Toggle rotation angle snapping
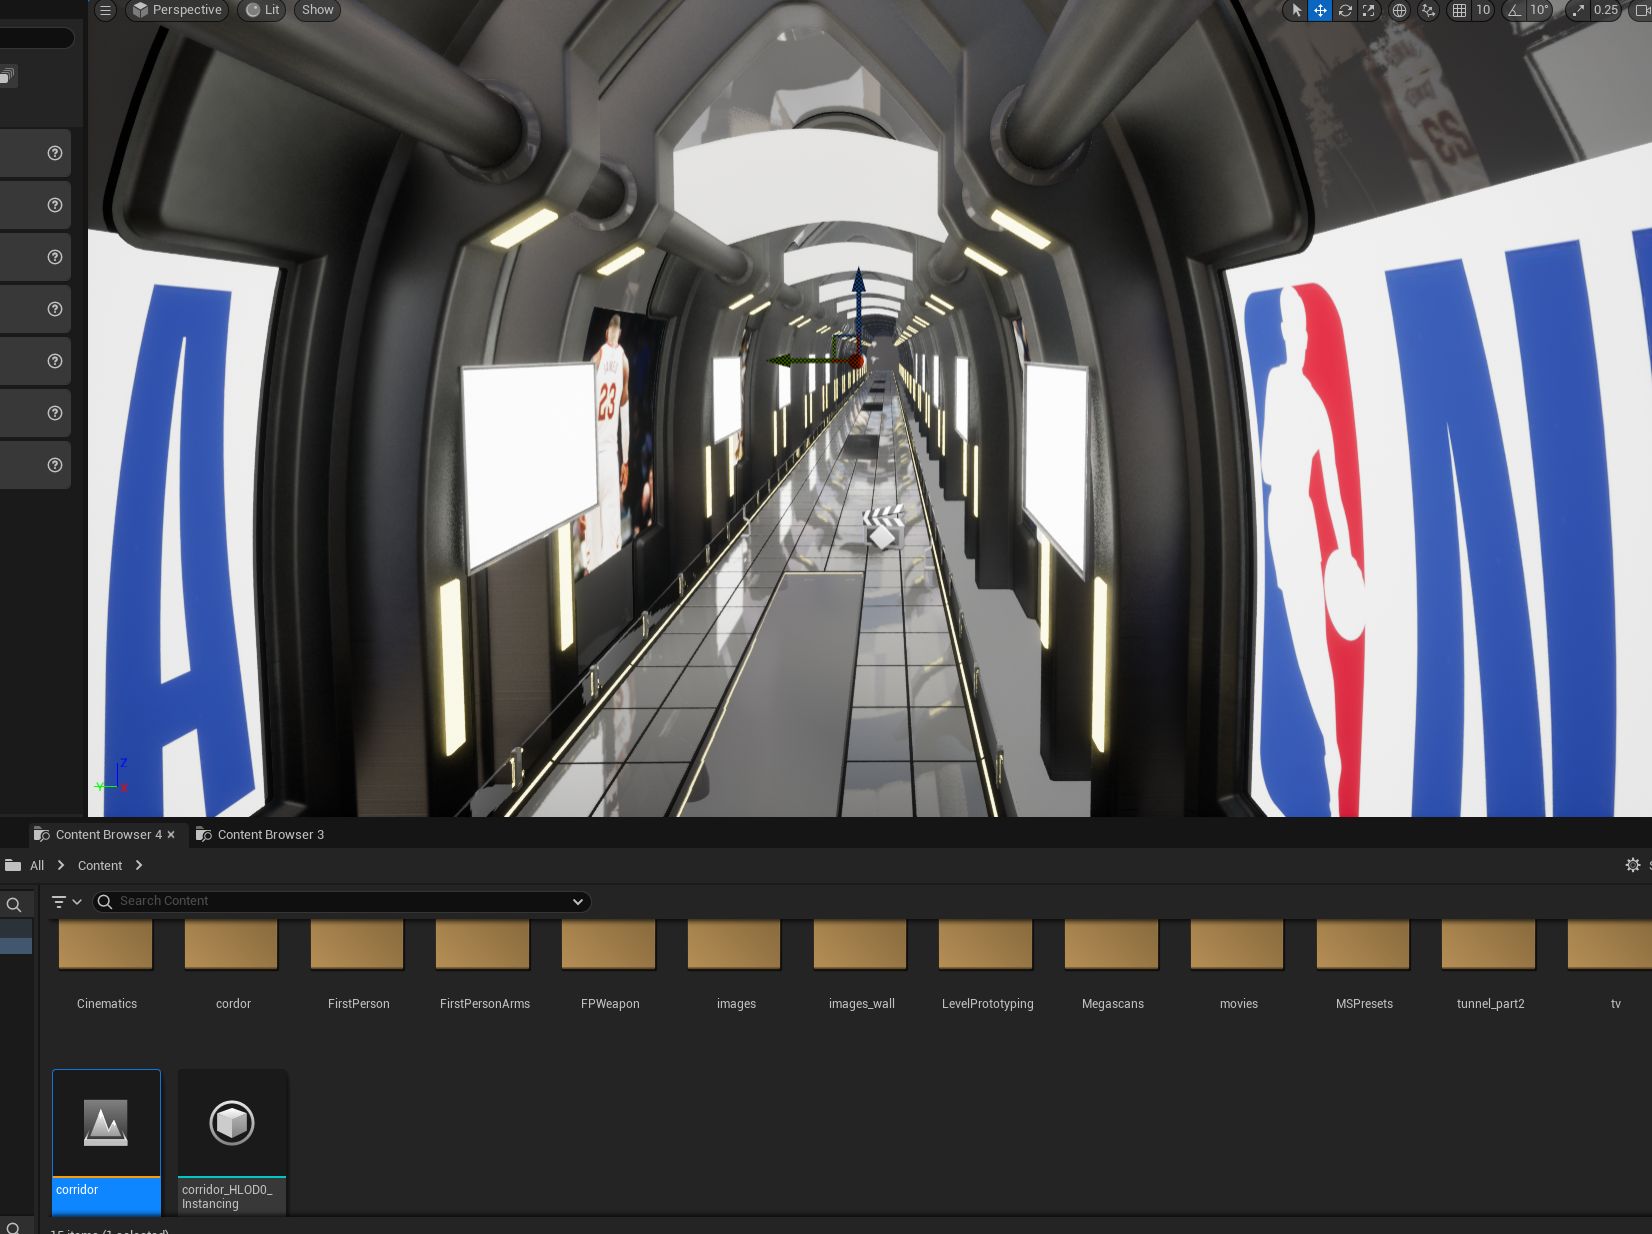The width and height of the screenshot is (1652, 1234). click(x=1514, y=10)
